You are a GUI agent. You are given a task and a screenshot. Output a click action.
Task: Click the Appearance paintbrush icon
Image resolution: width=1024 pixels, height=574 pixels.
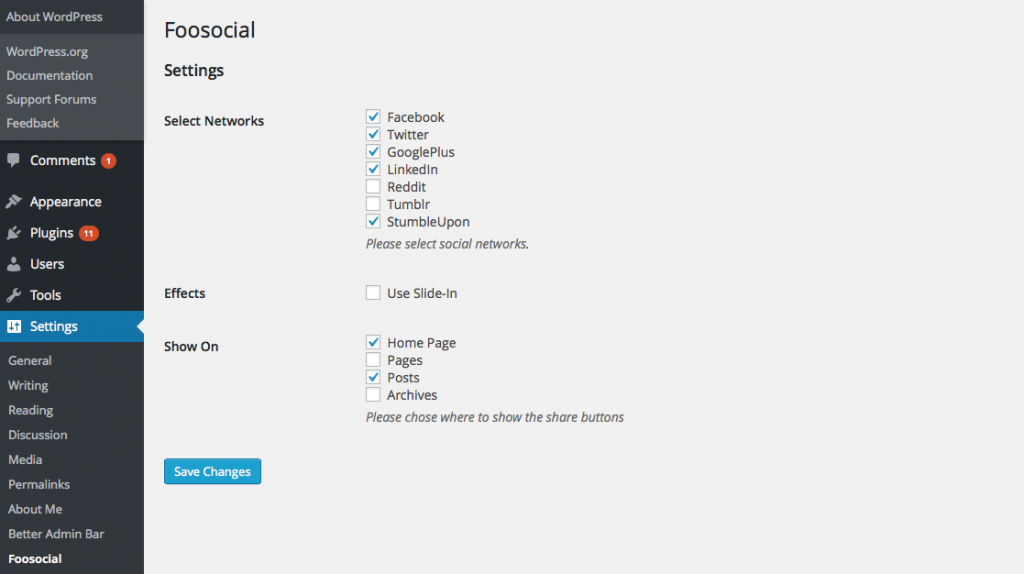(x=13, y=201)
